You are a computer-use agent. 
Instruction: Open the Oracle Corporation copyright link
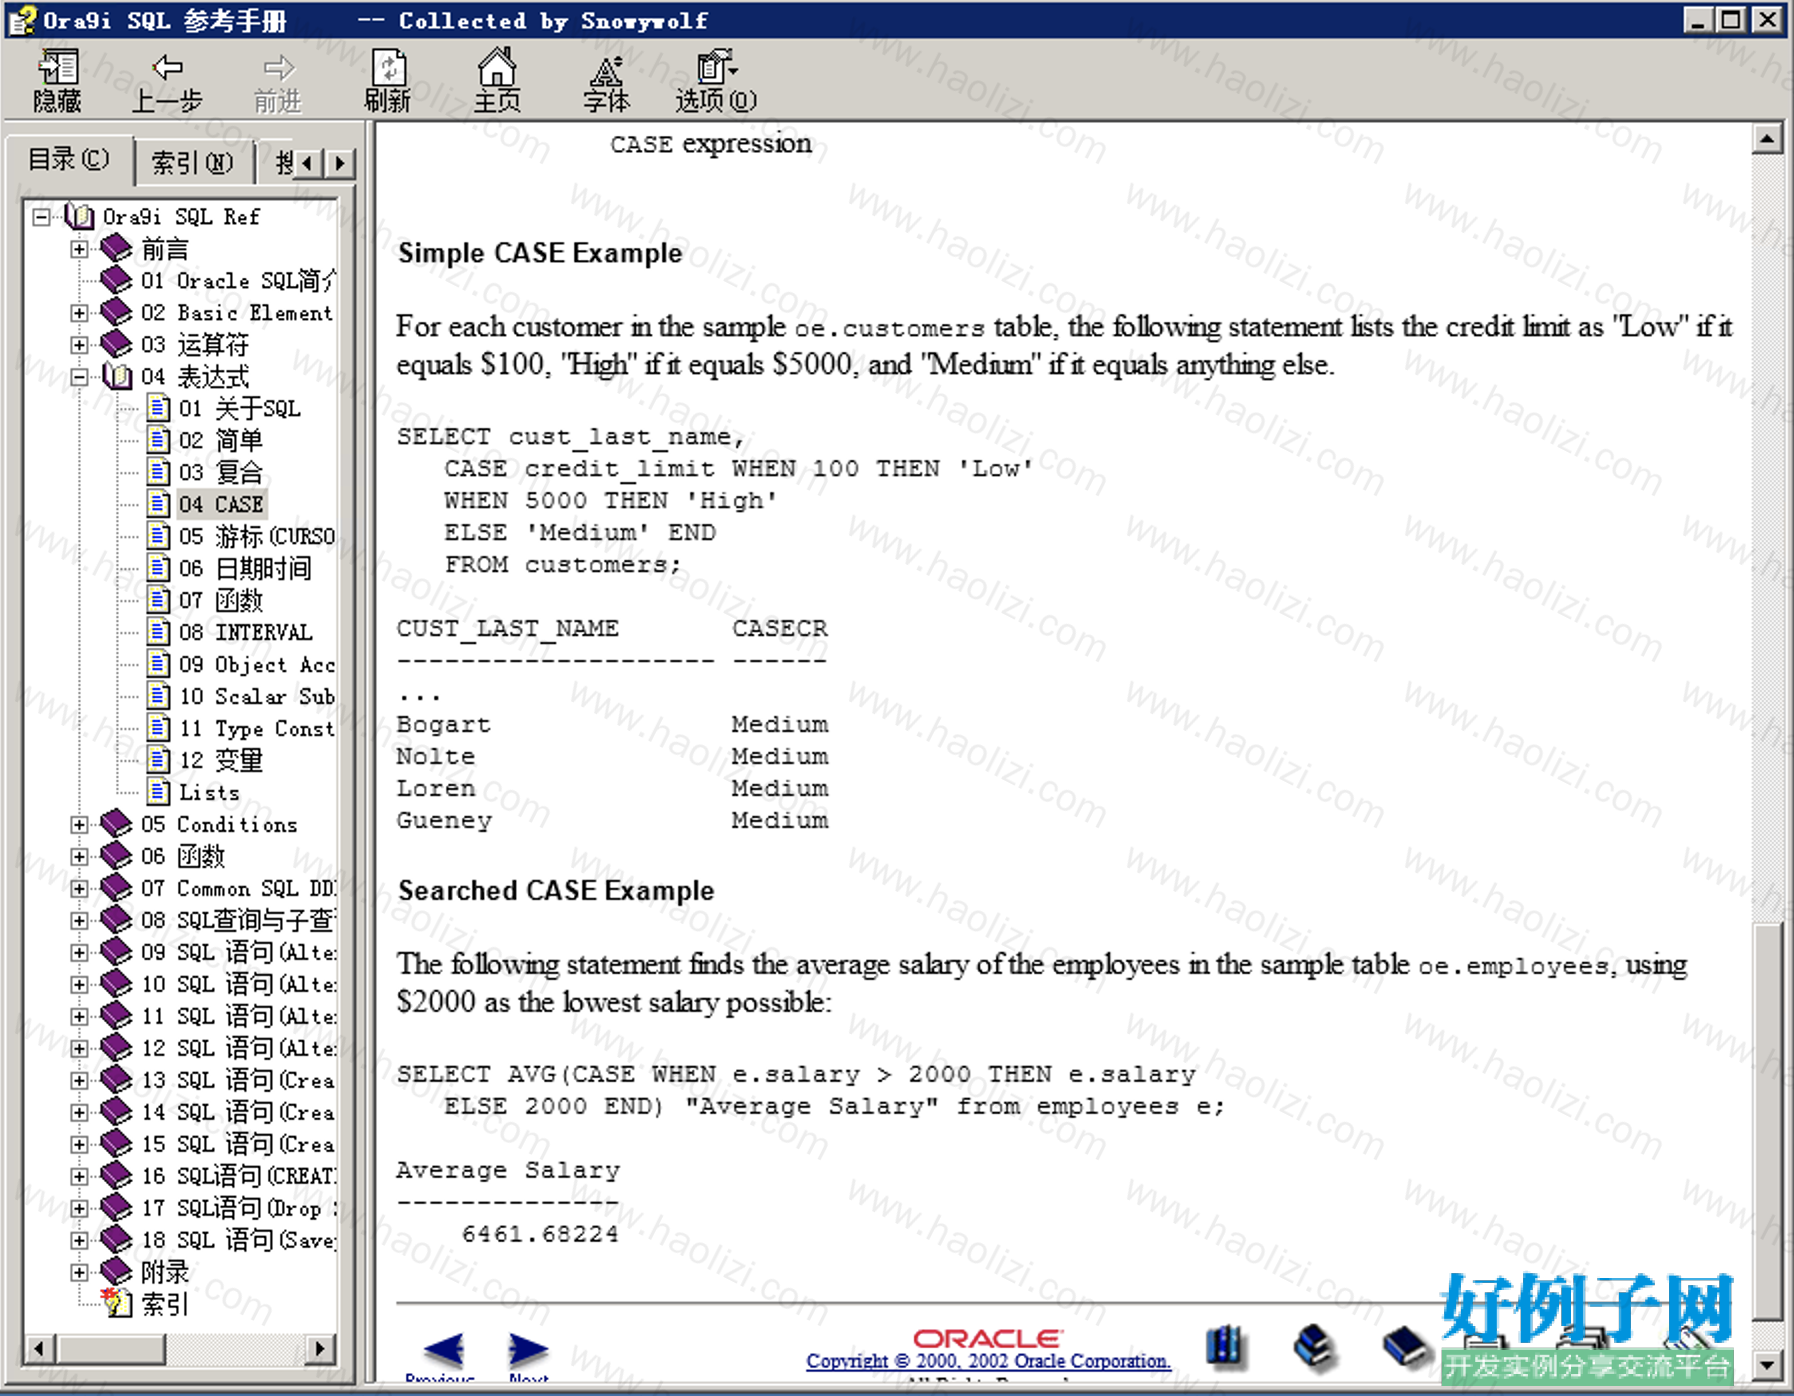tap(988, 1361)
